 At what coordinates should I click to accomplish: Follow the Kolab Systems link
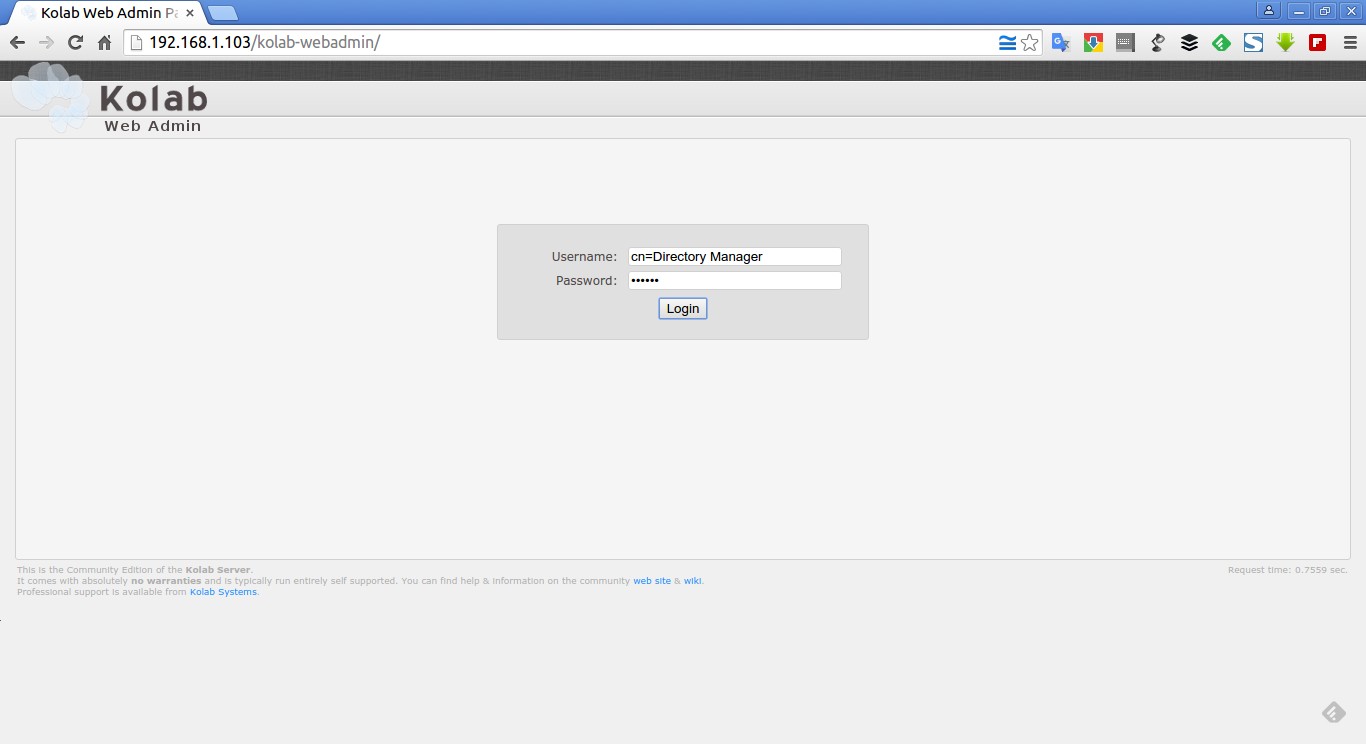[223, 592]
